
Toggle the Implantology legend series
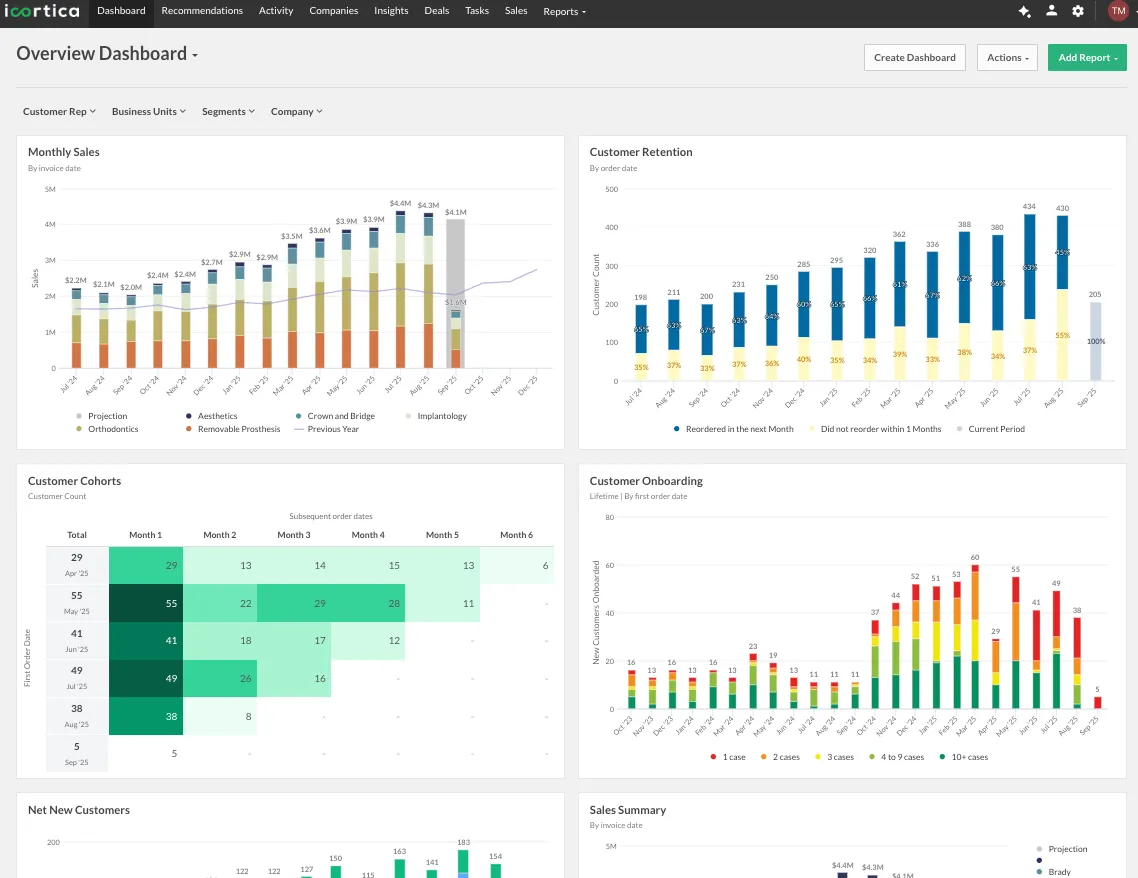click(x=436, y=416)
